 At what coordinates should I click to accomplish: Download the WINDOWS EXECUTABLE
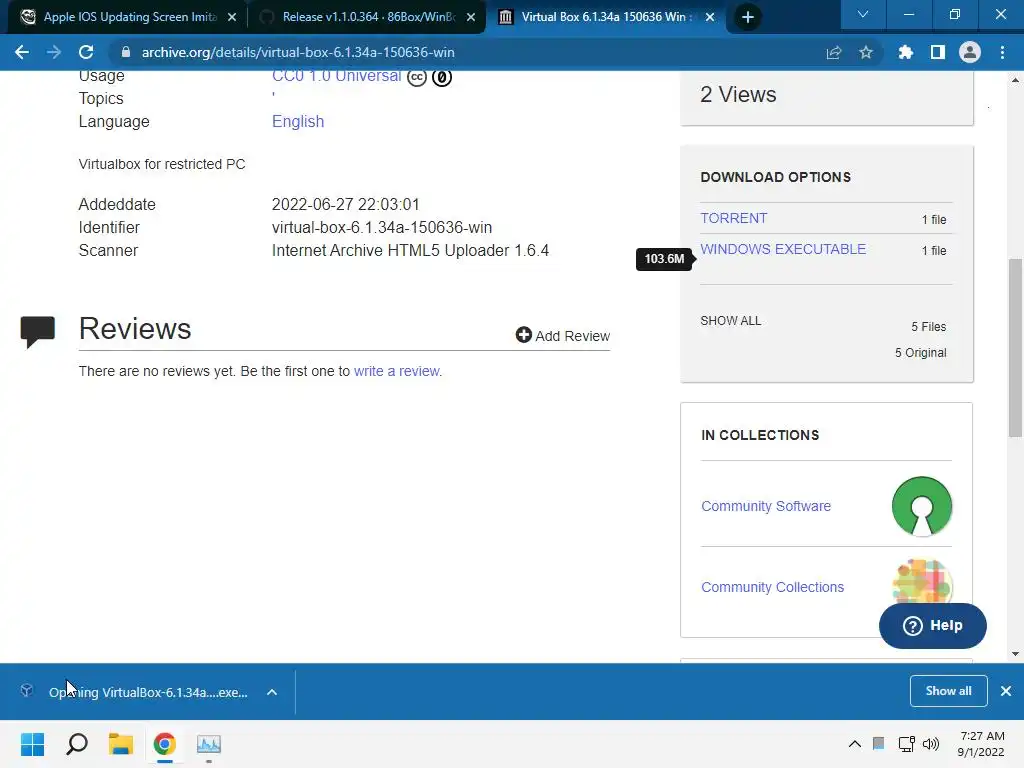point(783,249)
